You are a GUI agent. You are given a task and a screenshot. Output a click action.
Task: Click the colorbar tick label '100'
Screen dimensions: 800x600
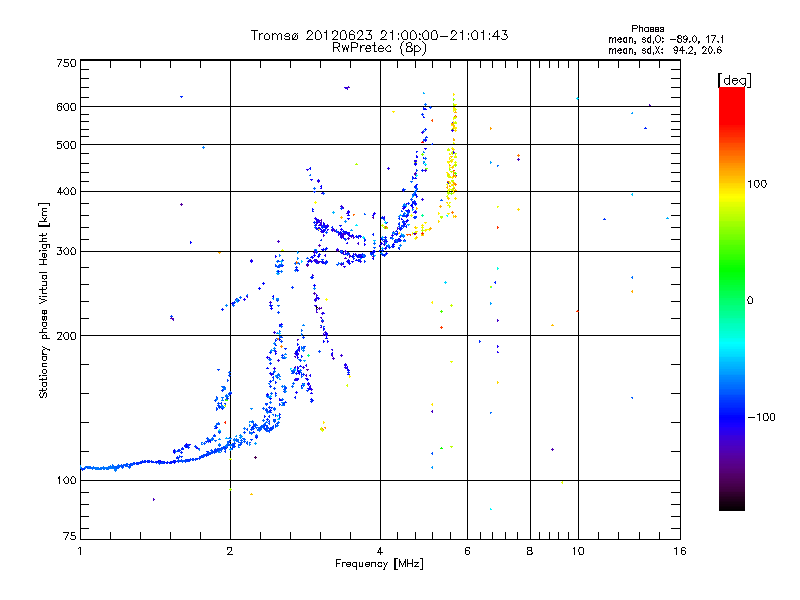coord(757,184)
